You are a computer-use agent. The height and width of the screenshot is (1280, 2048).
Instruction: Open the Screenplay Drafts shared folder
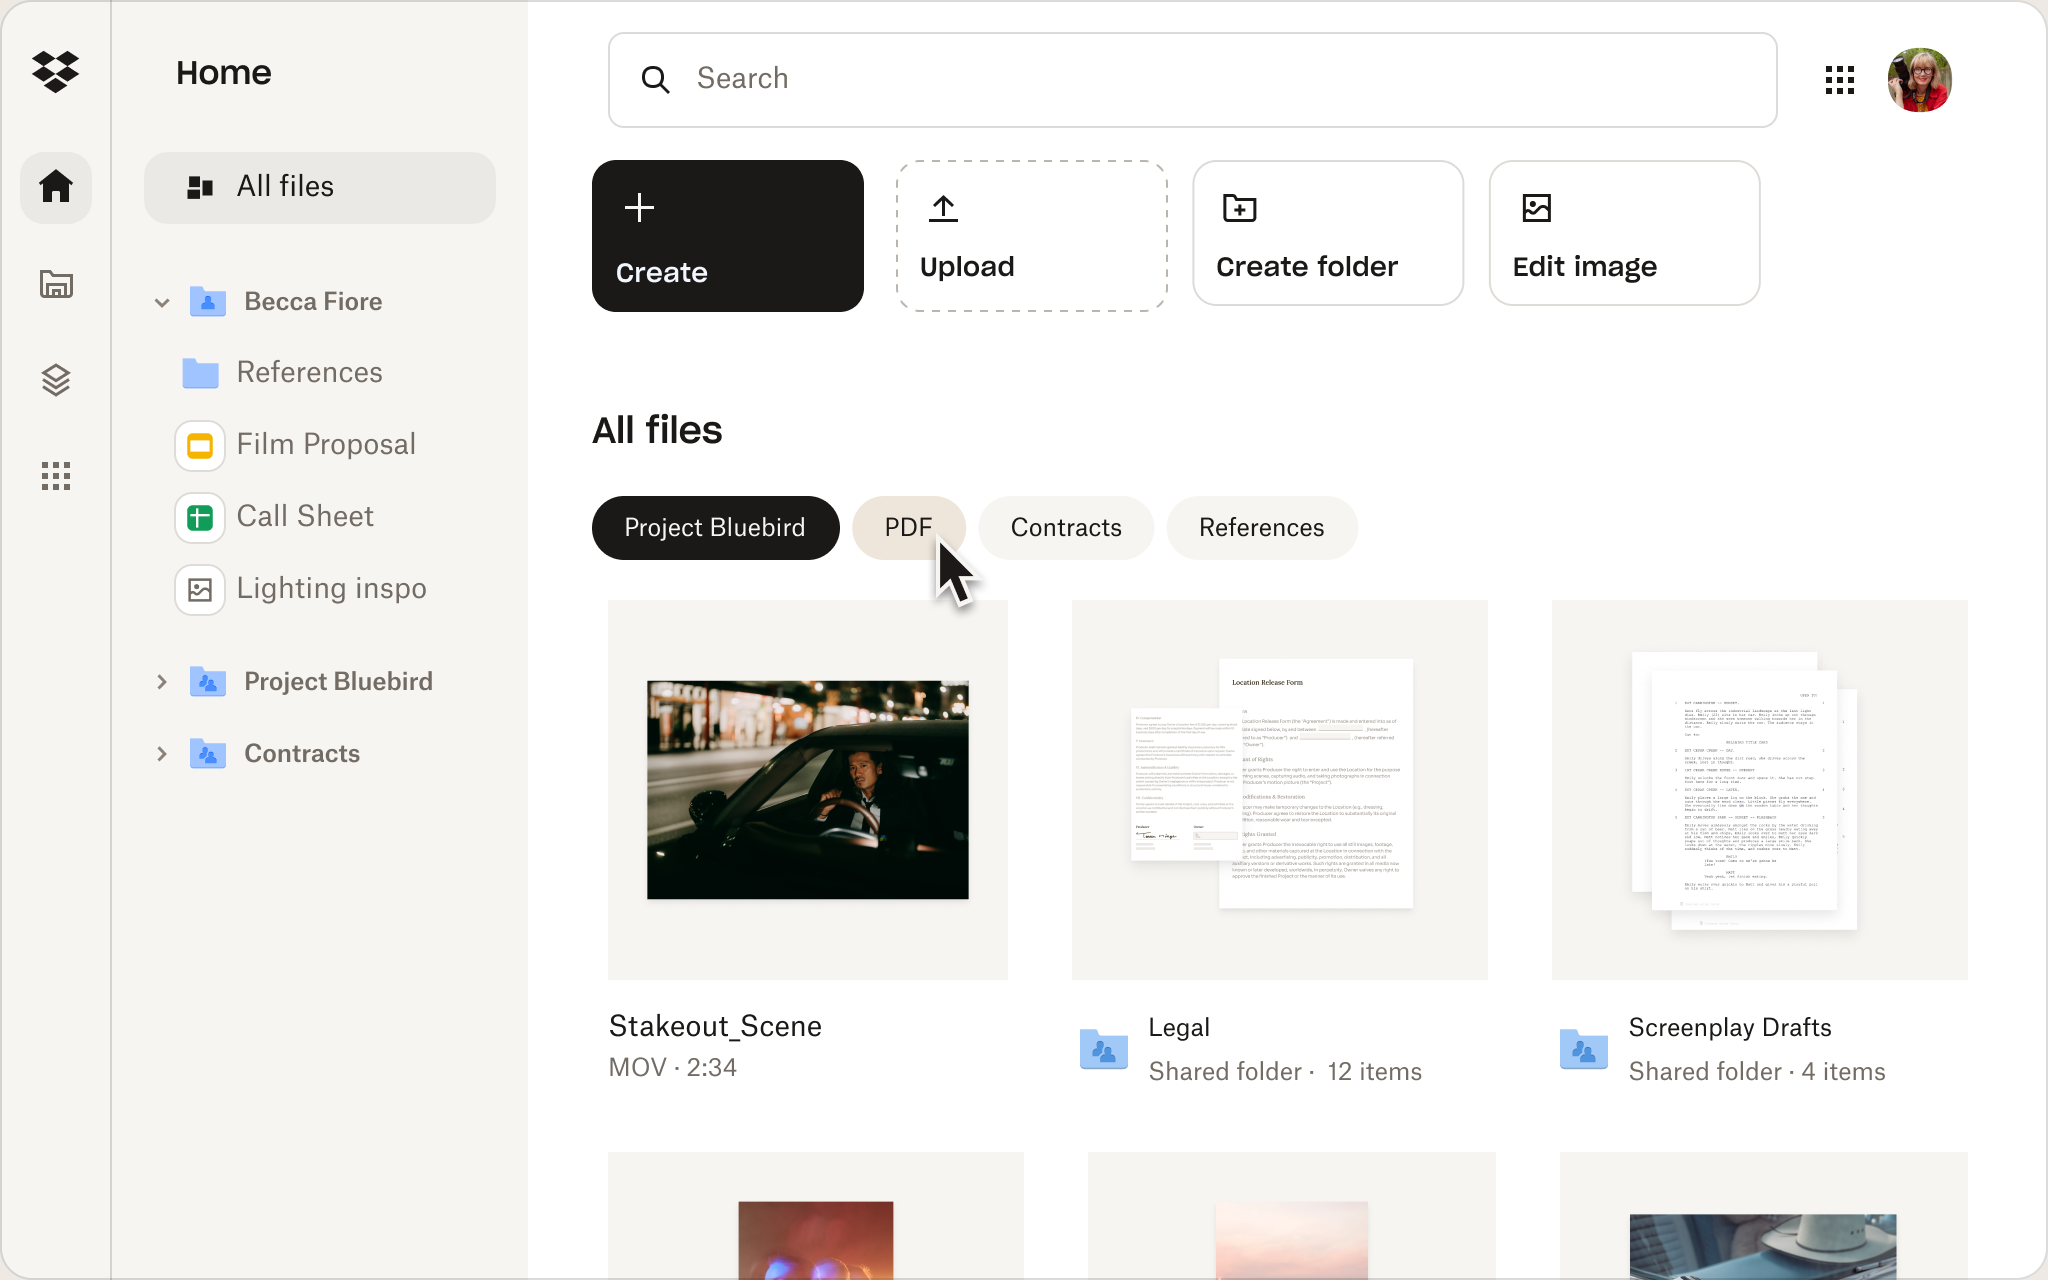click(1758, 789)
